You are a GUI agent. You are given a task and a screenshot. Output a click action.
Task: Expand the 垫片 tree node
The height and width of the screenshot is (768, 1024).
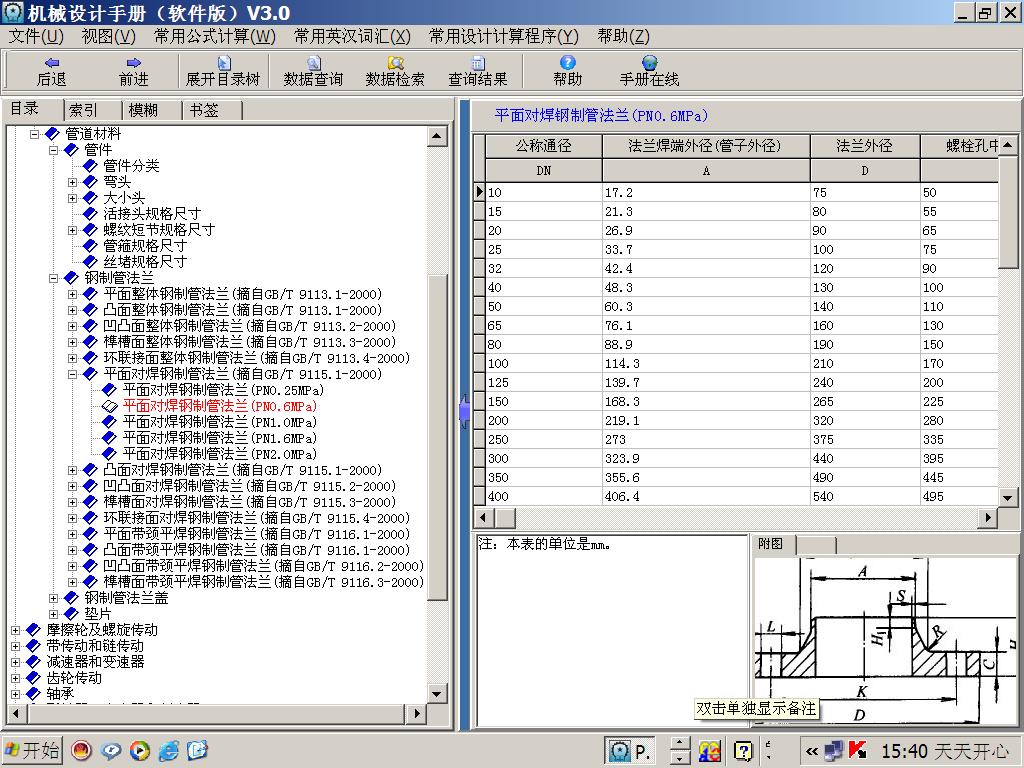tap(54, 614)
